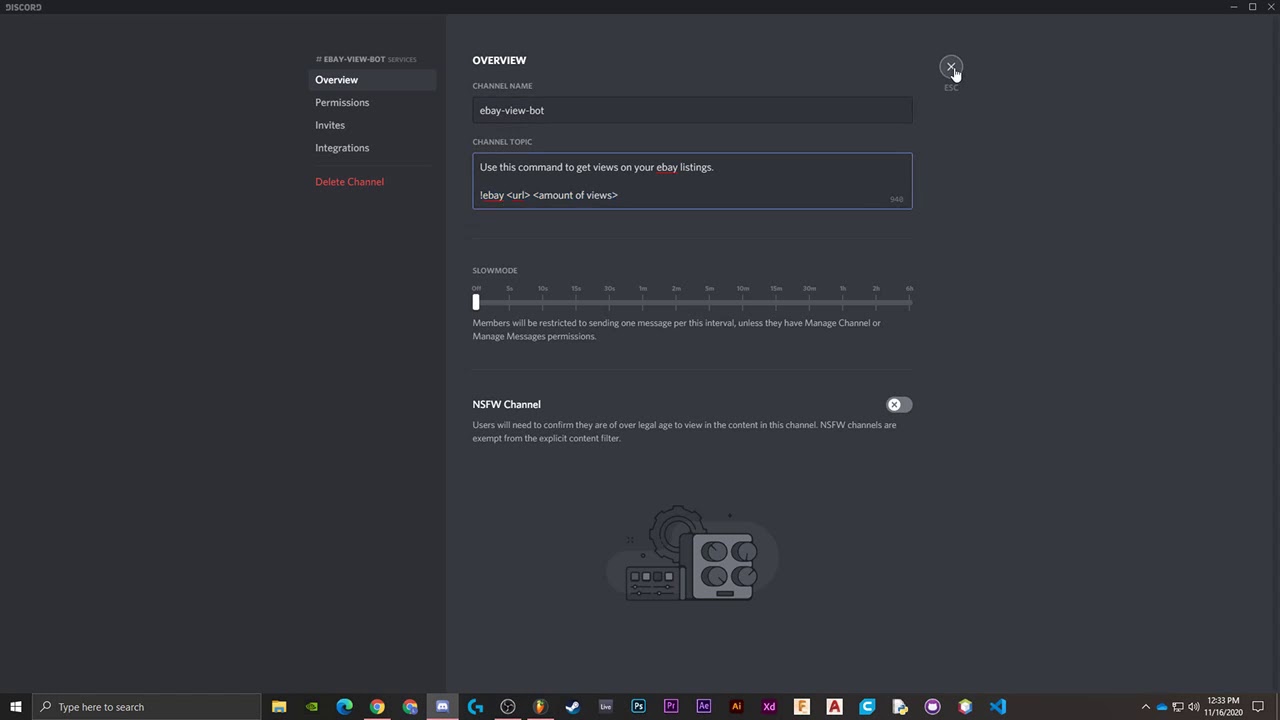Open the orange F icon in taskbar

pos(802,707)
